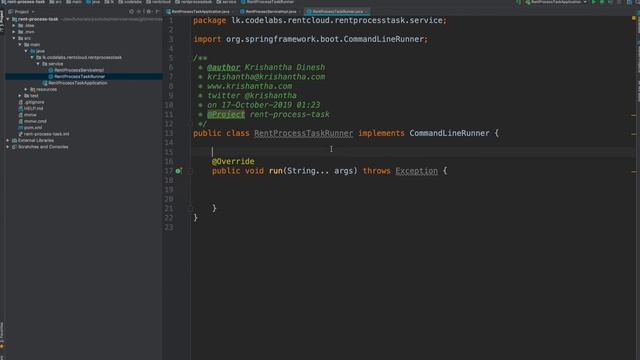
Task: Select RentProcessTaskApplication in project tree
Action: (78, 83)
